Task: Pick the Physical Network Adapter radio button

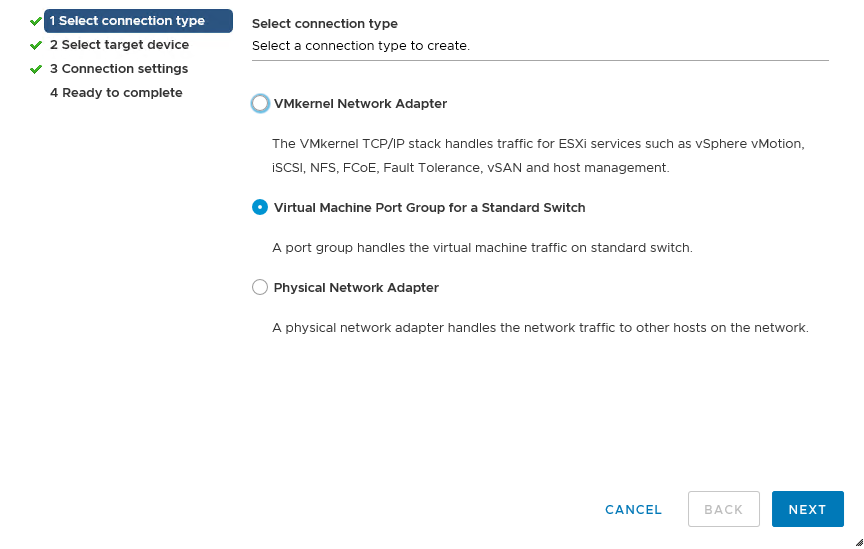Action: click(260, 287)
